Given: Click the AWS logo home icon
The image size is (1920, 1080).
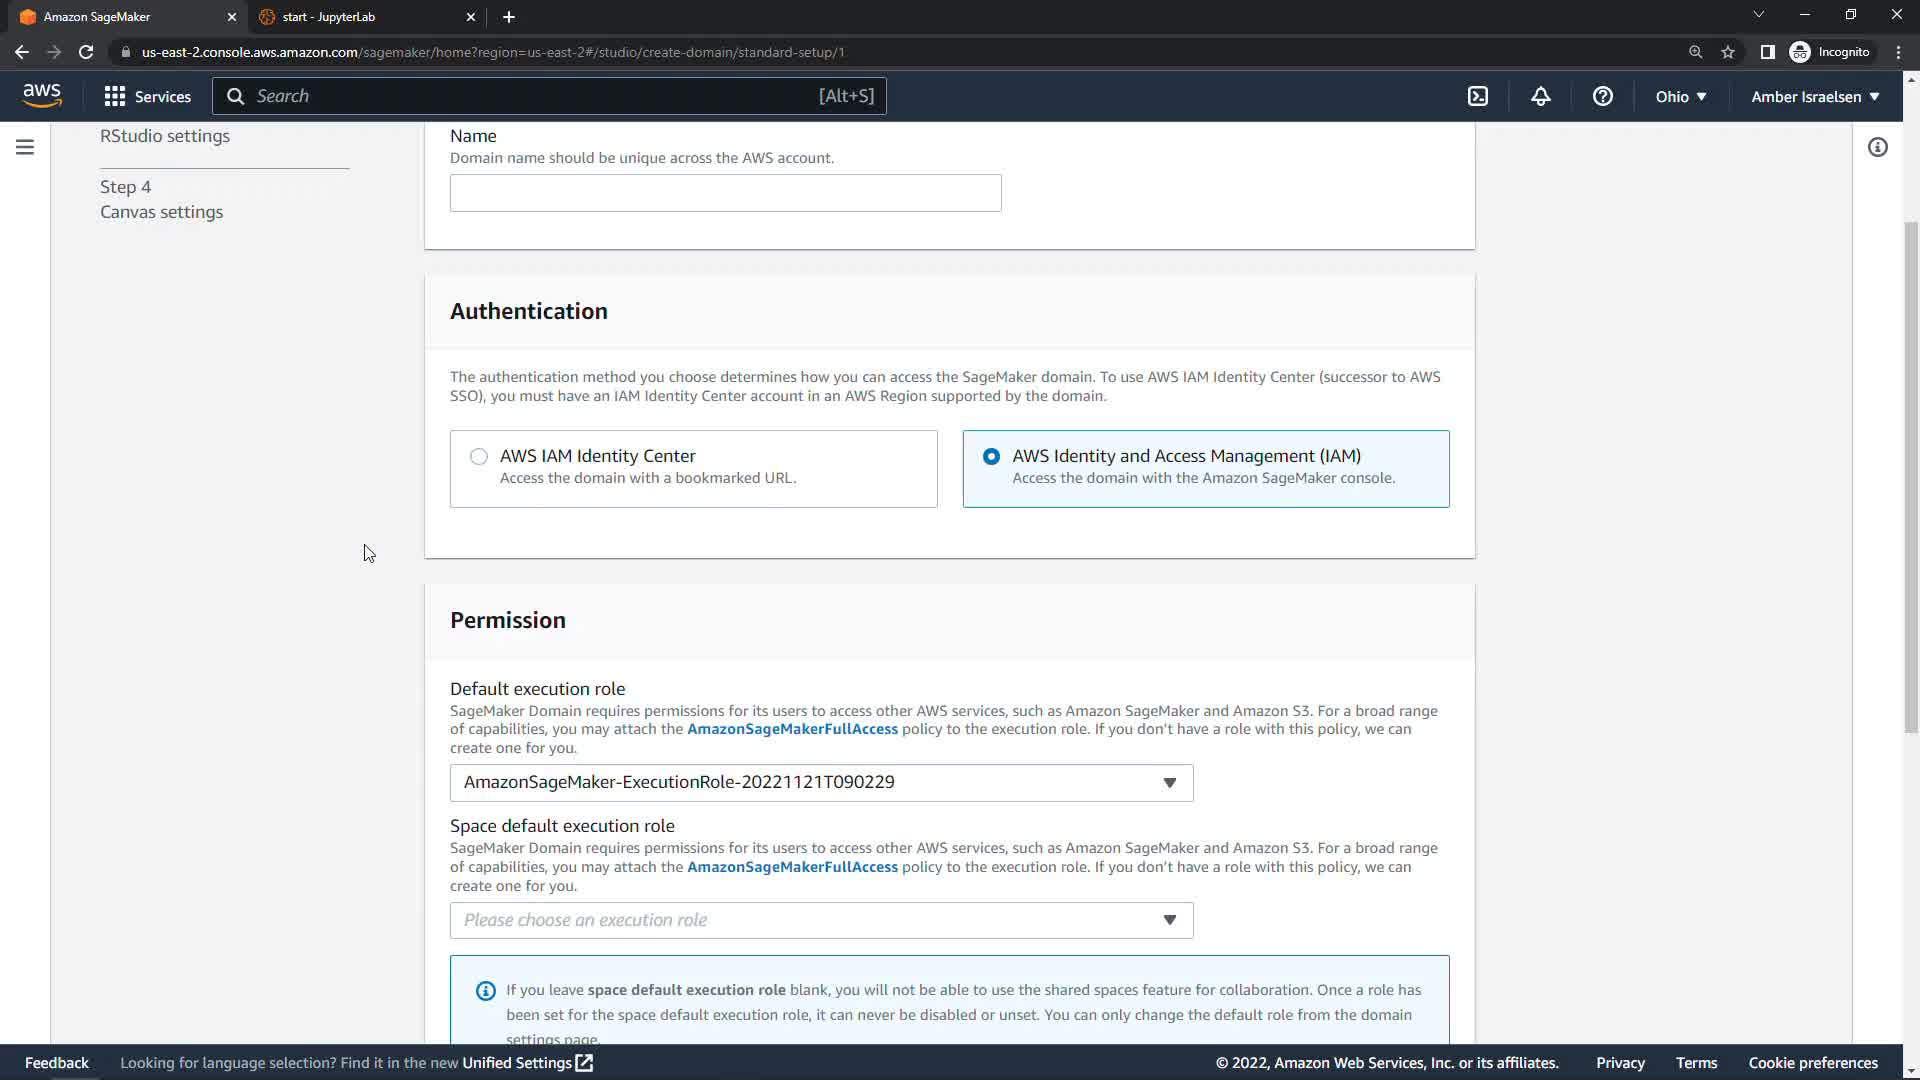Looking at the screenshot, I should 42,95.
